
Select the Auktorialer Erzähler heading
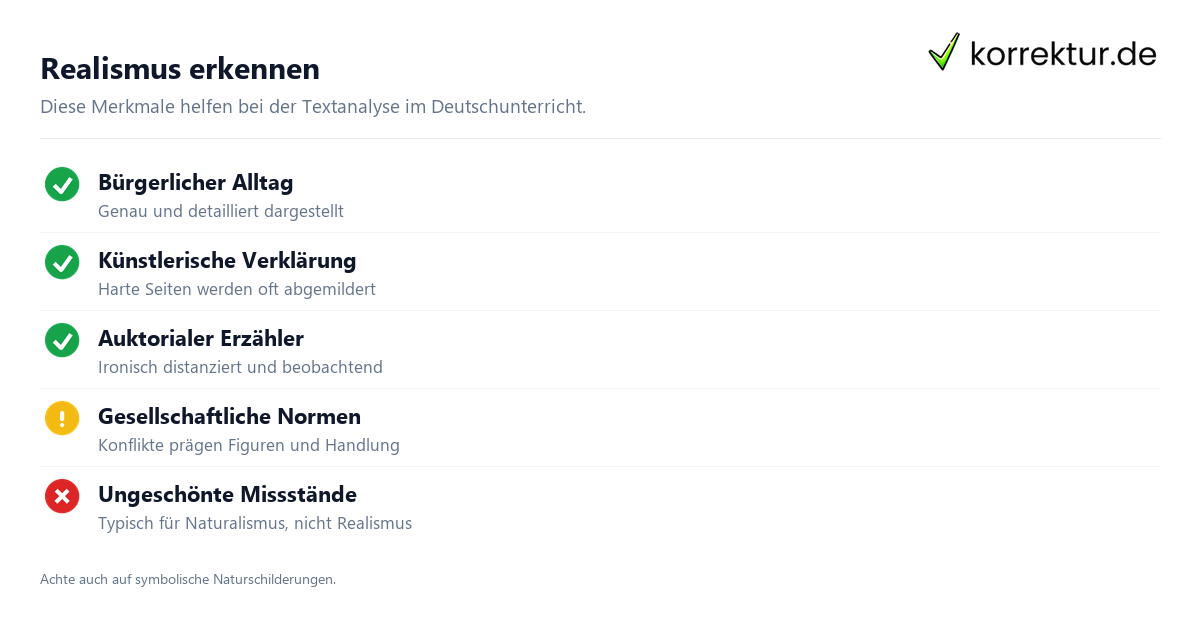[x=201, y=339]
